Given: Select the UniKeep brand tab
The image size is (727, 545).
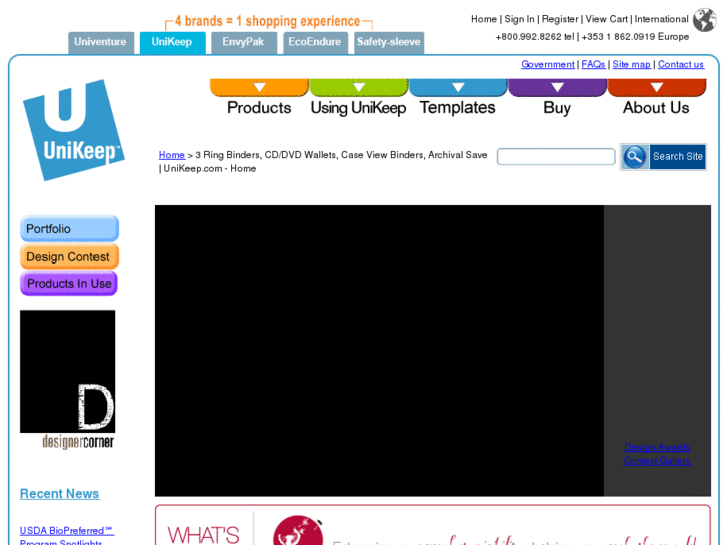Looking at the screenshot, I should pos(172,43).
